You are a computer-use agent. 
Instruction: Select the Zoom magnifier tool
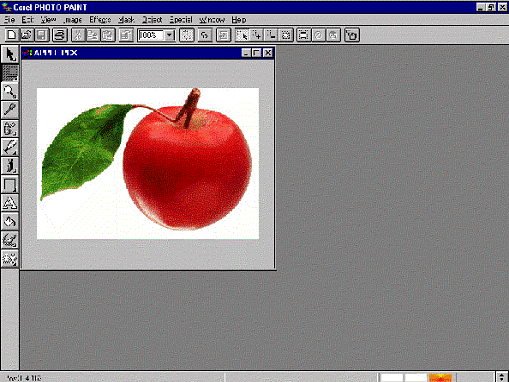point(10,91)
